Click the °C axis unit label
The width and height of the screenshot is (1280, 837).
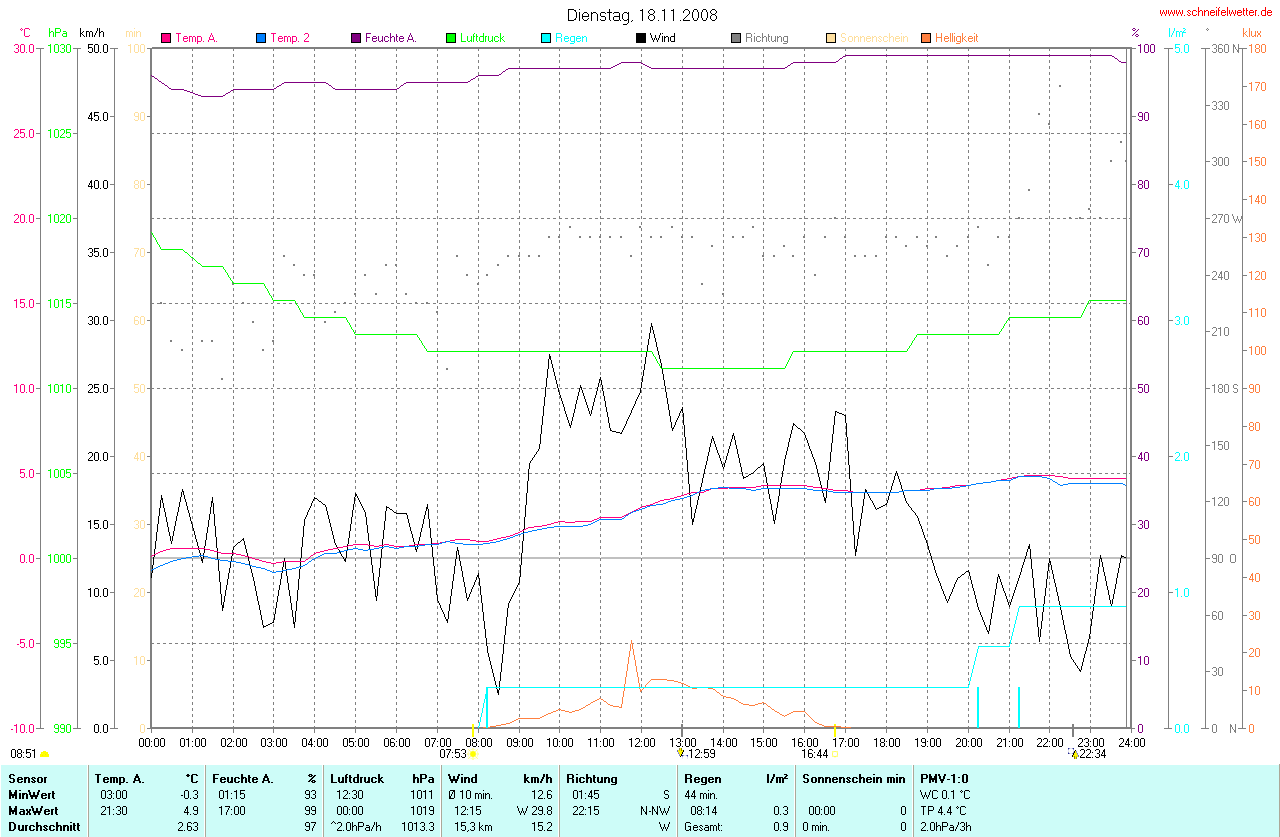pyautogui.click(x=25, y=33)
